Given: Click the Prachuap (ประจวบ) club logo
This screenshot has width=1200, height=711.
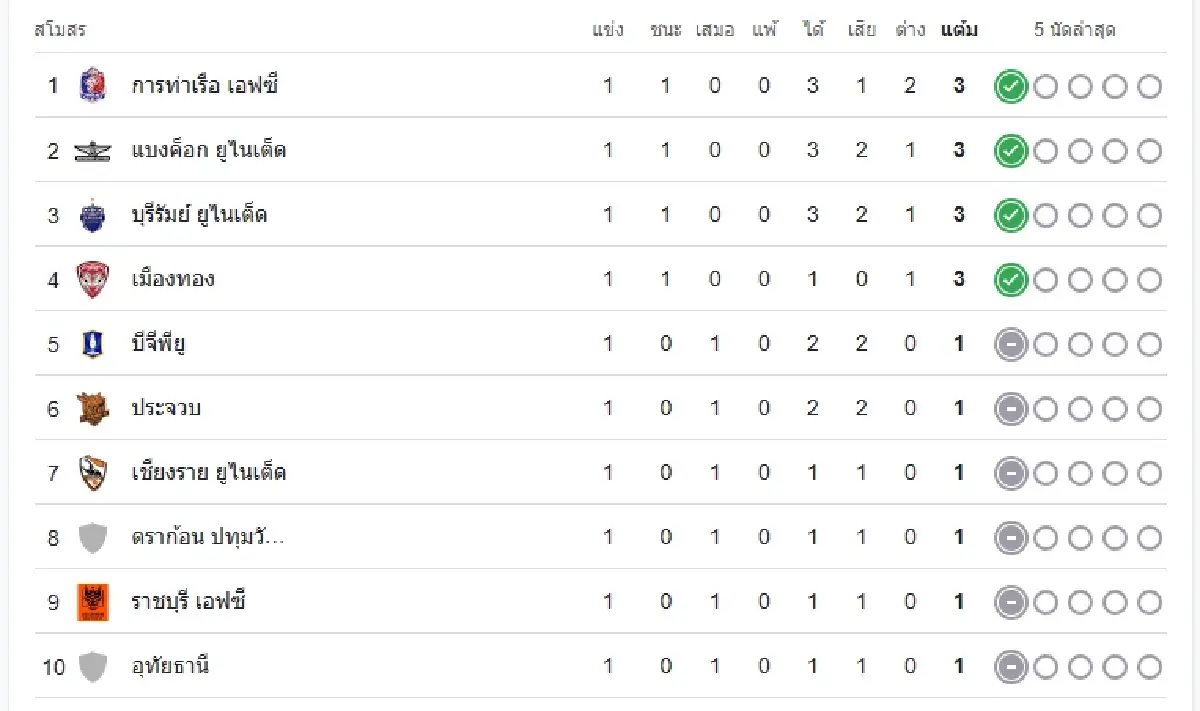Looking at the screenshot, I should (x=92, y=408).
